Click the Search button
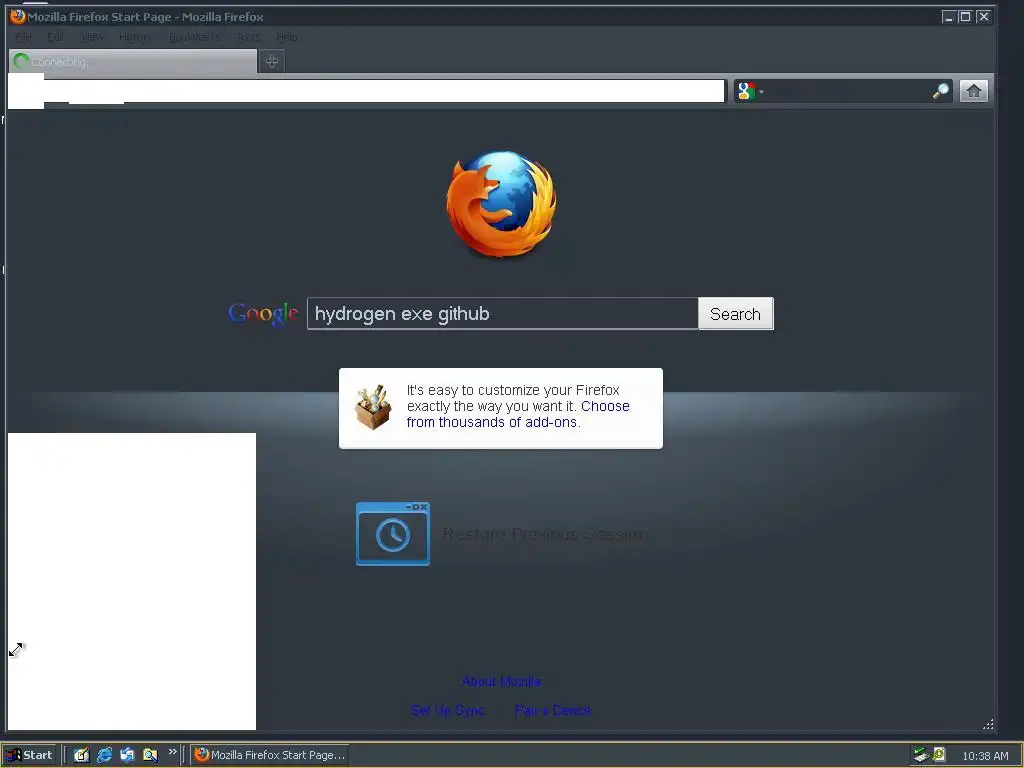The image size is (1024, 768). coord(735,314)
